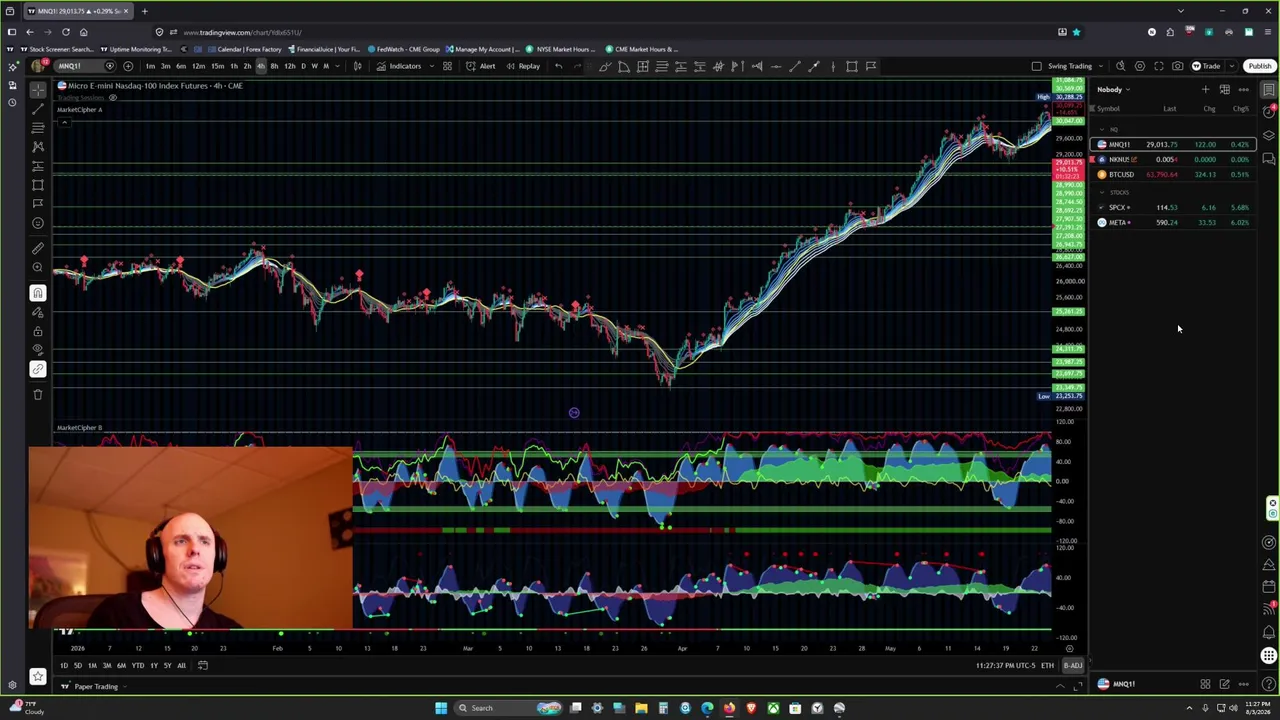
Task: Open the chart candle style selector
Action: point(357,66)
